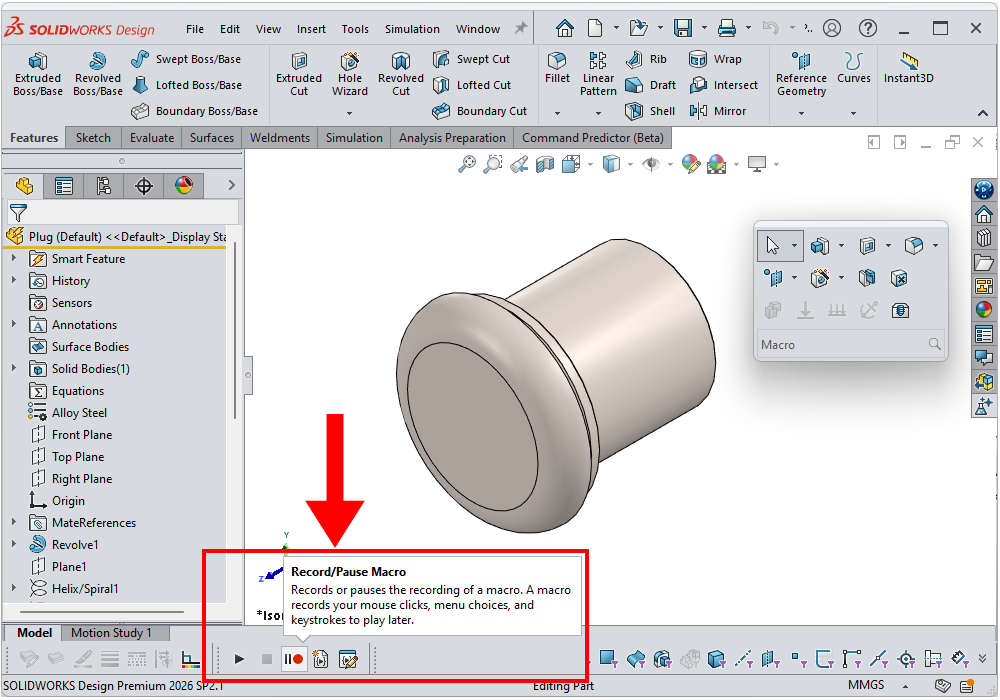Click the Run Macro play button

point(239,659)
